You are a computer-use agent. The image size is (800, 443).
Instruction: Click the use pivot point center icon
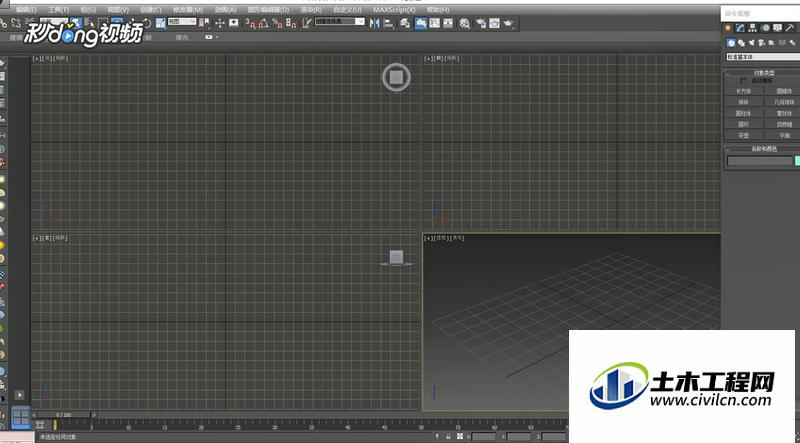pyautogui.click(x=204, y=23)
